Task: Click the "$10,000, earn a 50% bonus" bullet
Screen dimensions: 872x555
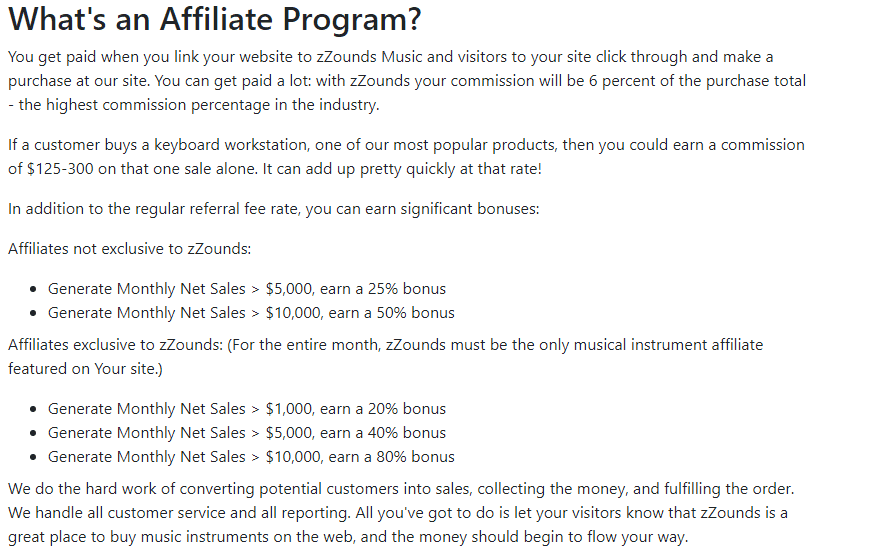Action: point(251,313)
